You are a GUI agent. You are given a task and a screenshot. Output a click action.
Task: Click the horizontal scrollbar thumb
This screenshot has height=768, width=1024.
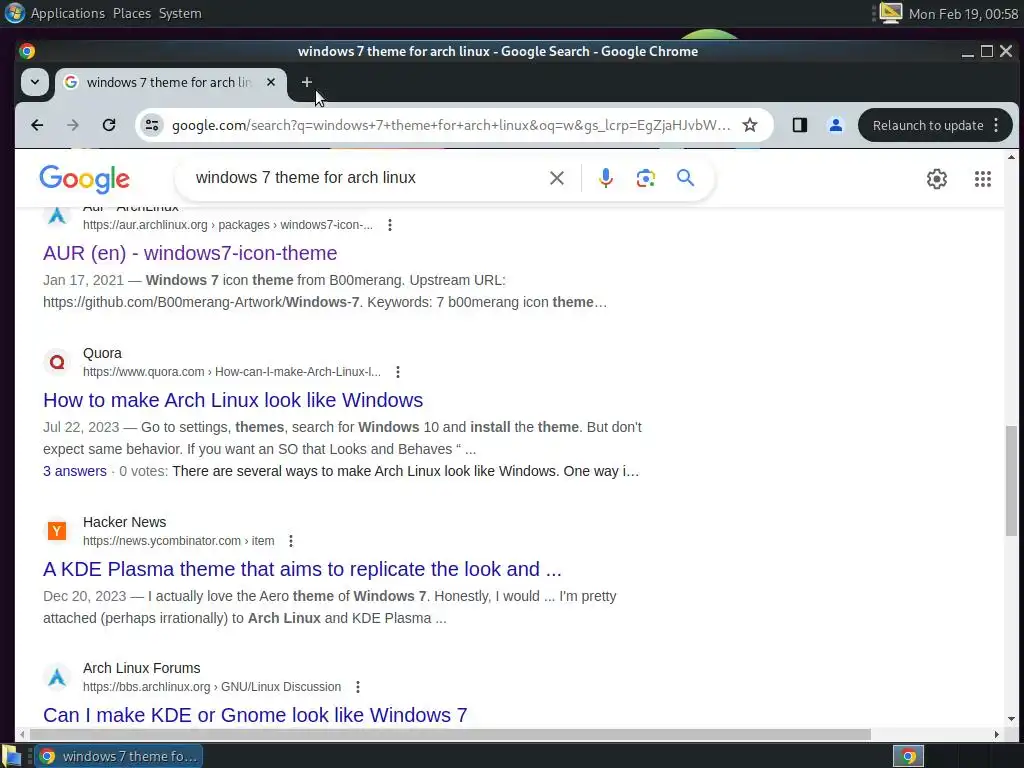point(449,734)
